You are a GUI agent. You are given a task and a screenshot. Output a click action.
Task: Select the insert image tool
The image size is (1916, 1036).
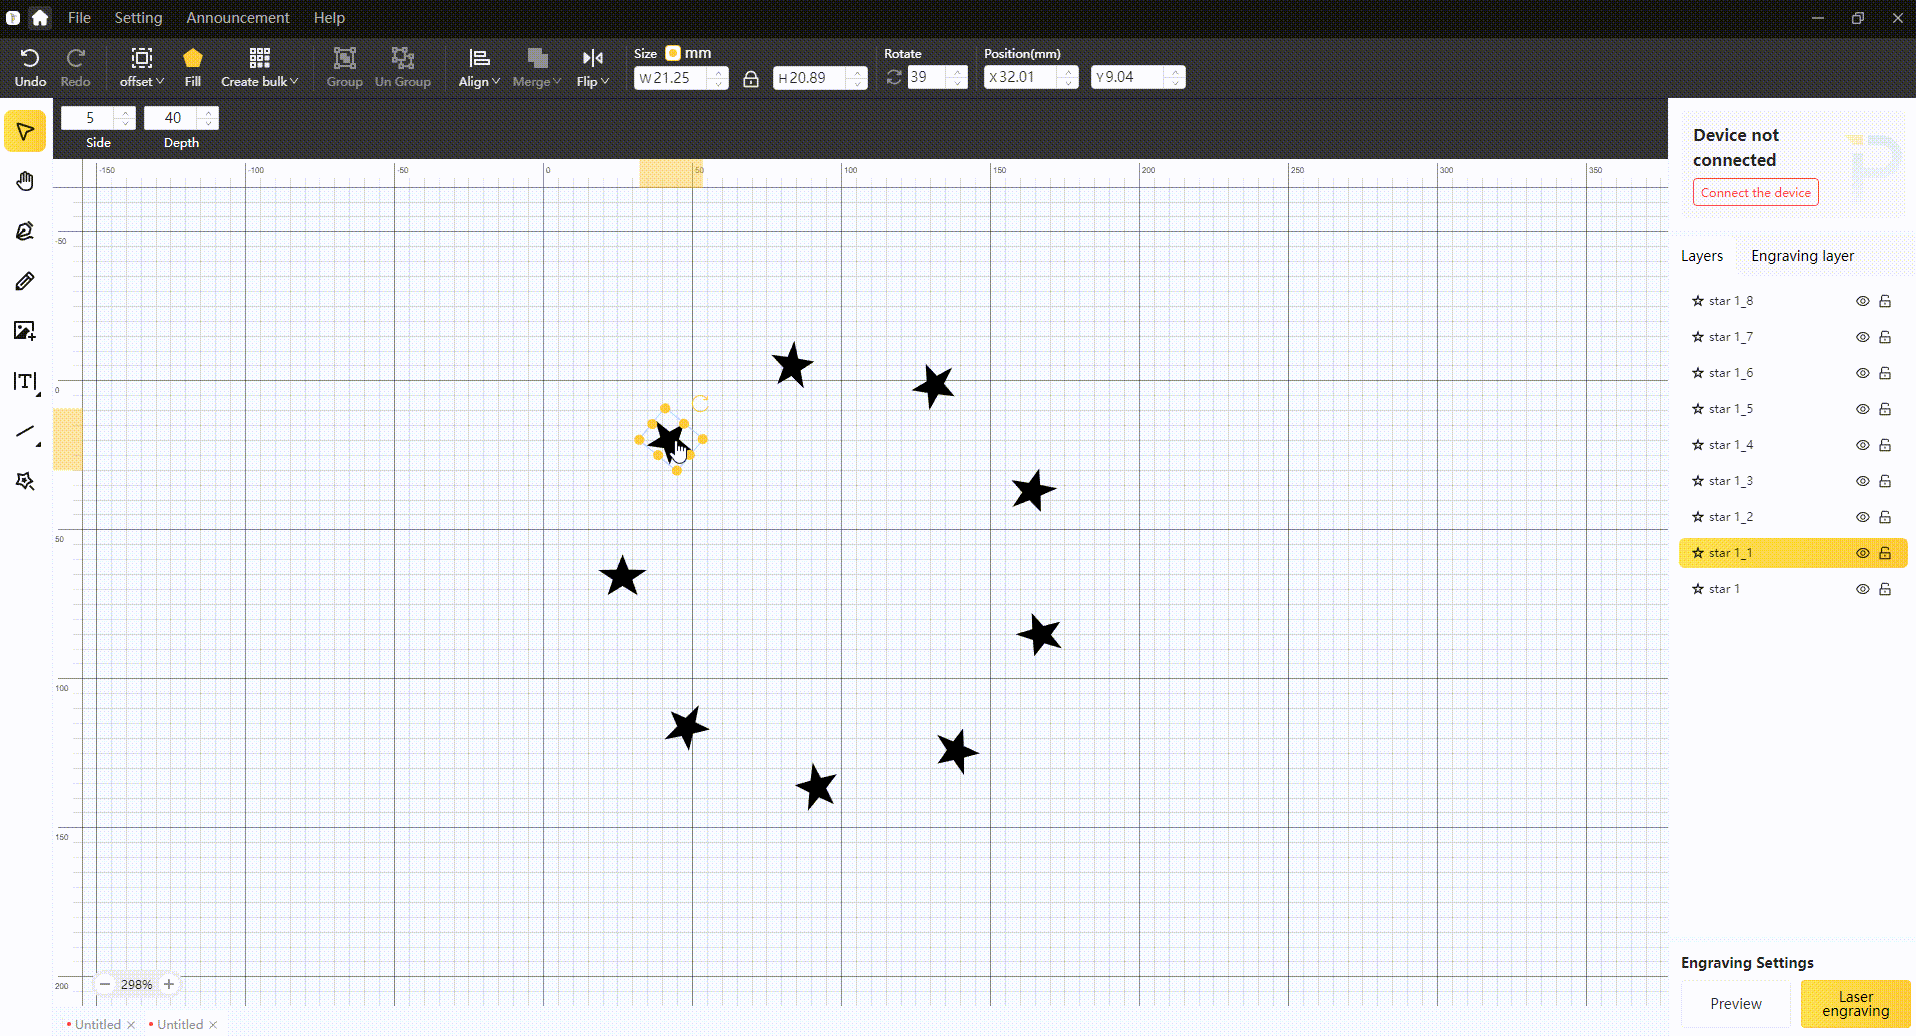click(25, 331)
